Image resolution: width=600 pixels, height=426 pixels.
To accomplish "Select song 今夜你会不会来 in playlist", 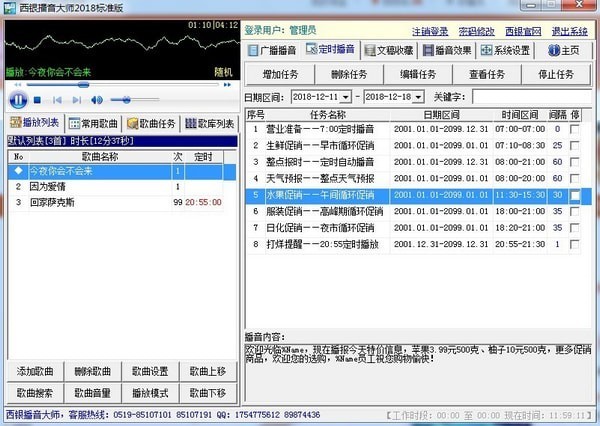I will coord(122,171).
